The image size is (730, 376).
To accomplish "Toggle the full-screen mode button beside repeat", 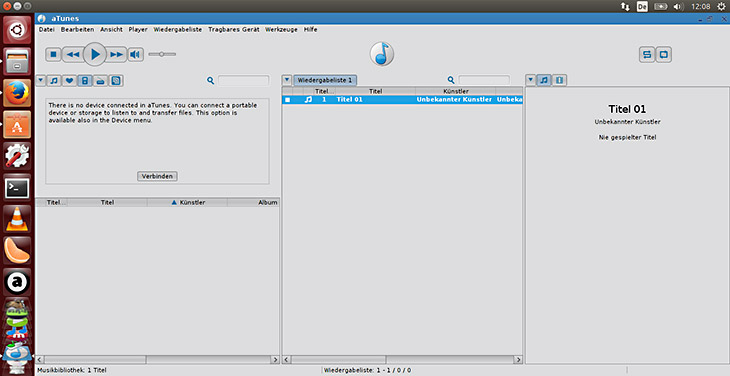I will (x=664, y=54).
